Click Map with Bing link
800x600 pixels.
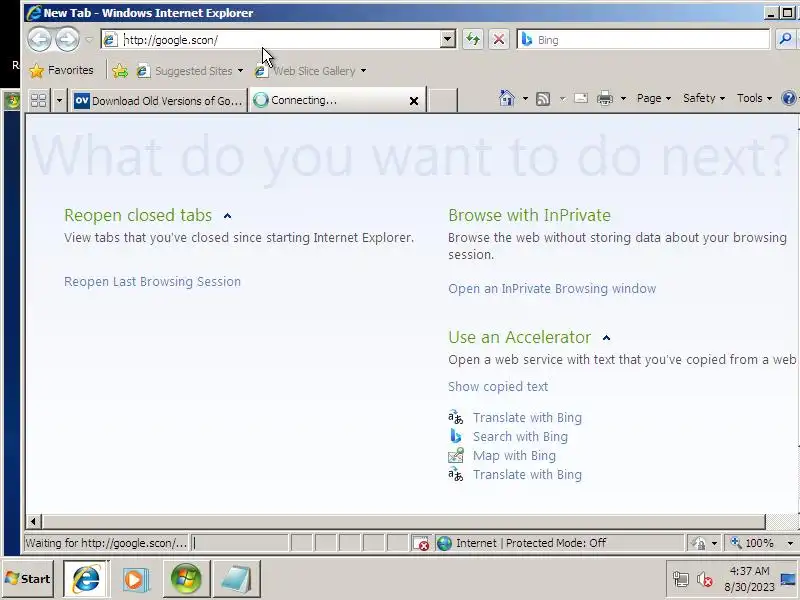pos(514,456)
